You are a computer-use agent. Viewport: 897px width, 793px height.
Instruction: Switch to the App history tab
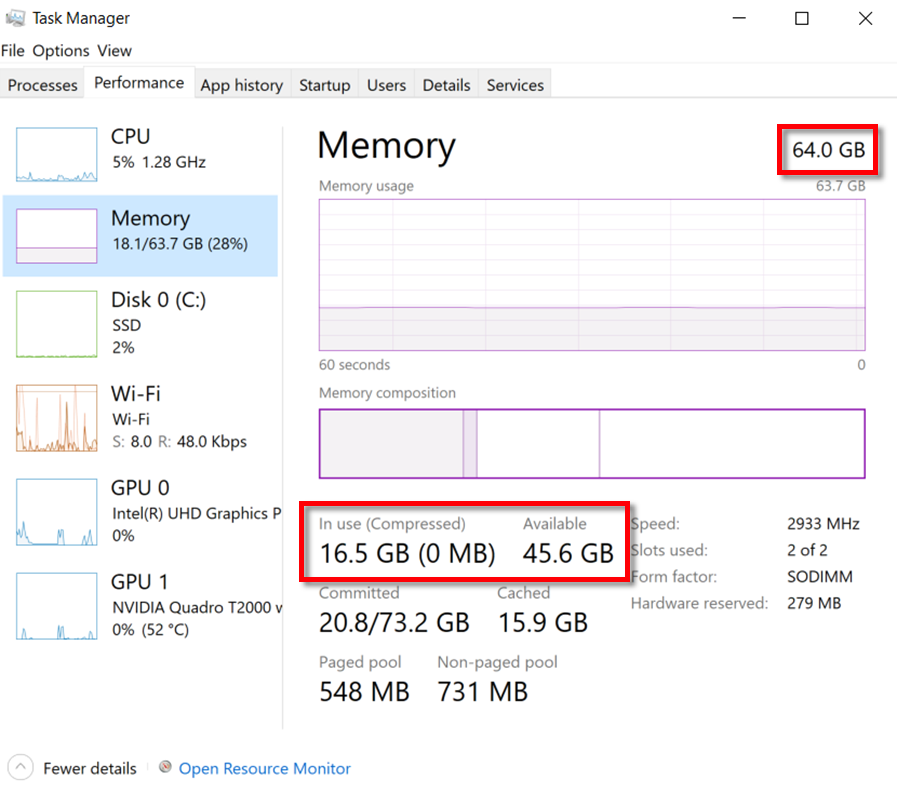pyautogui.click(x=241, y=85)
